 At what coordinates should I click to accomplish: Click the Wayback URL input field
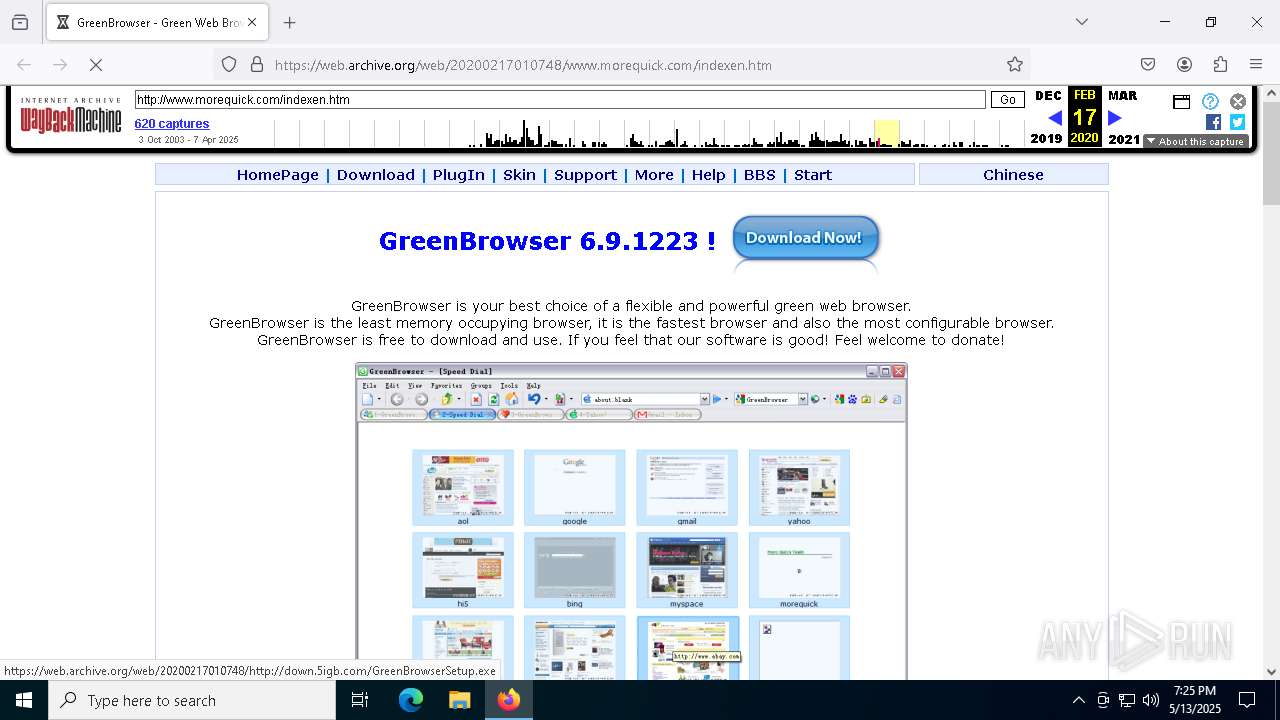tap(560, 100)
